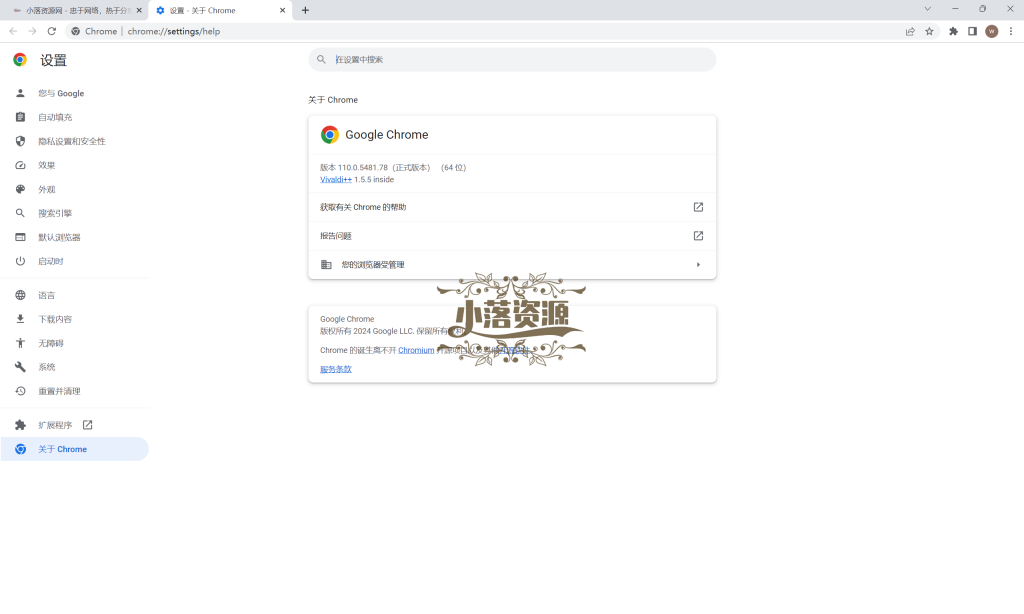Click the browser forward arrow

click(x=32, y=31)
